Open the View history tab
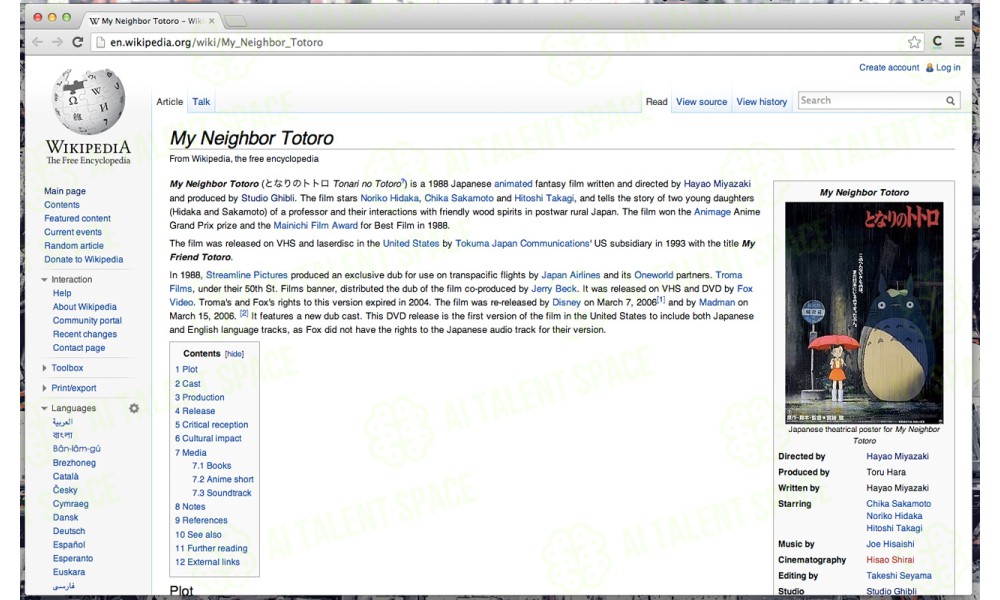The width and height of the screenshot is (1000, 600). point(761,101)
